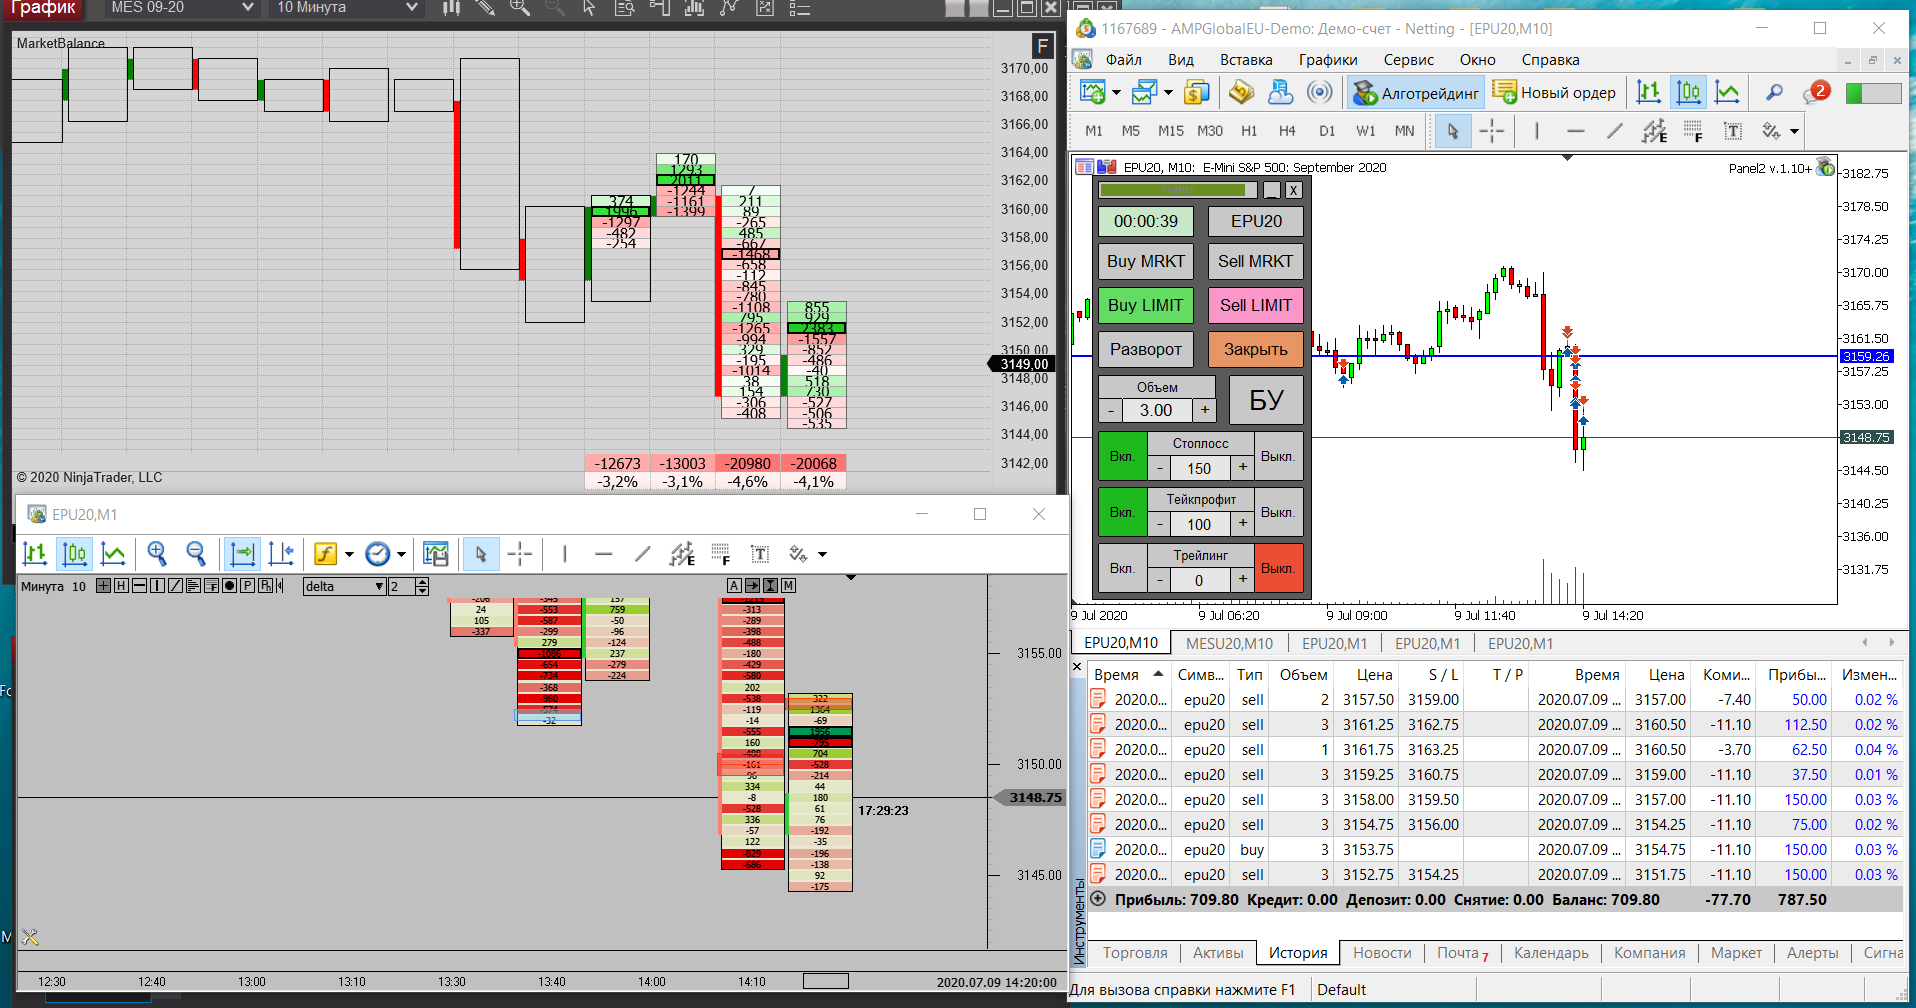Save chart template in EPU20,M1 window
Screen dimensions: 1916x1008
pyautogui.click(x=436, y=553)
